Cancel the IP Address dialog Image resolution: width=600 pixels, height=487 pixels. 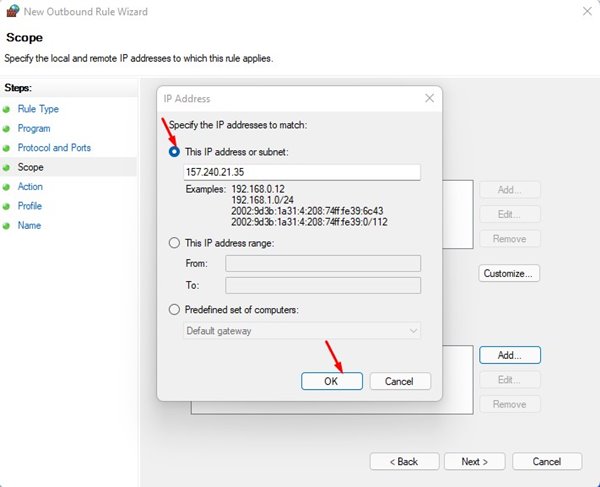tap(399, 381)
